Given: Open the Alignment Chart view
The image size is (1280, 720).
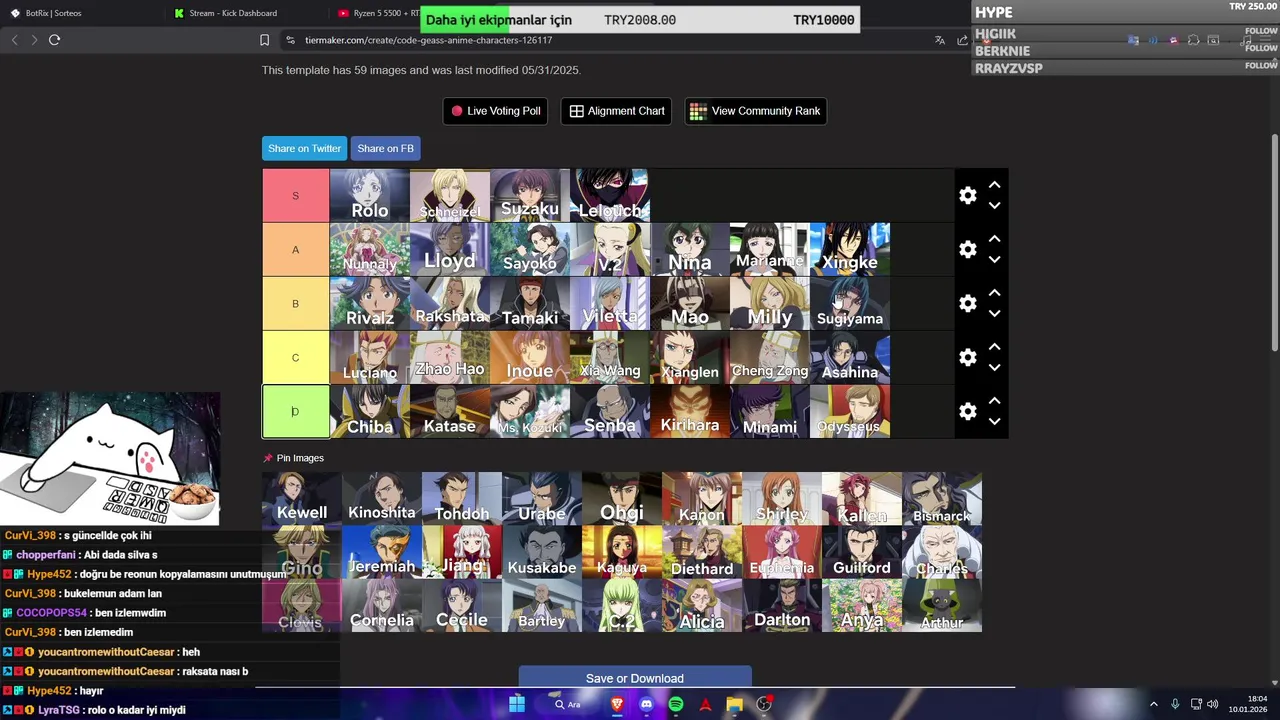Looking at the screenshot, I should click(x=617, y=111).
